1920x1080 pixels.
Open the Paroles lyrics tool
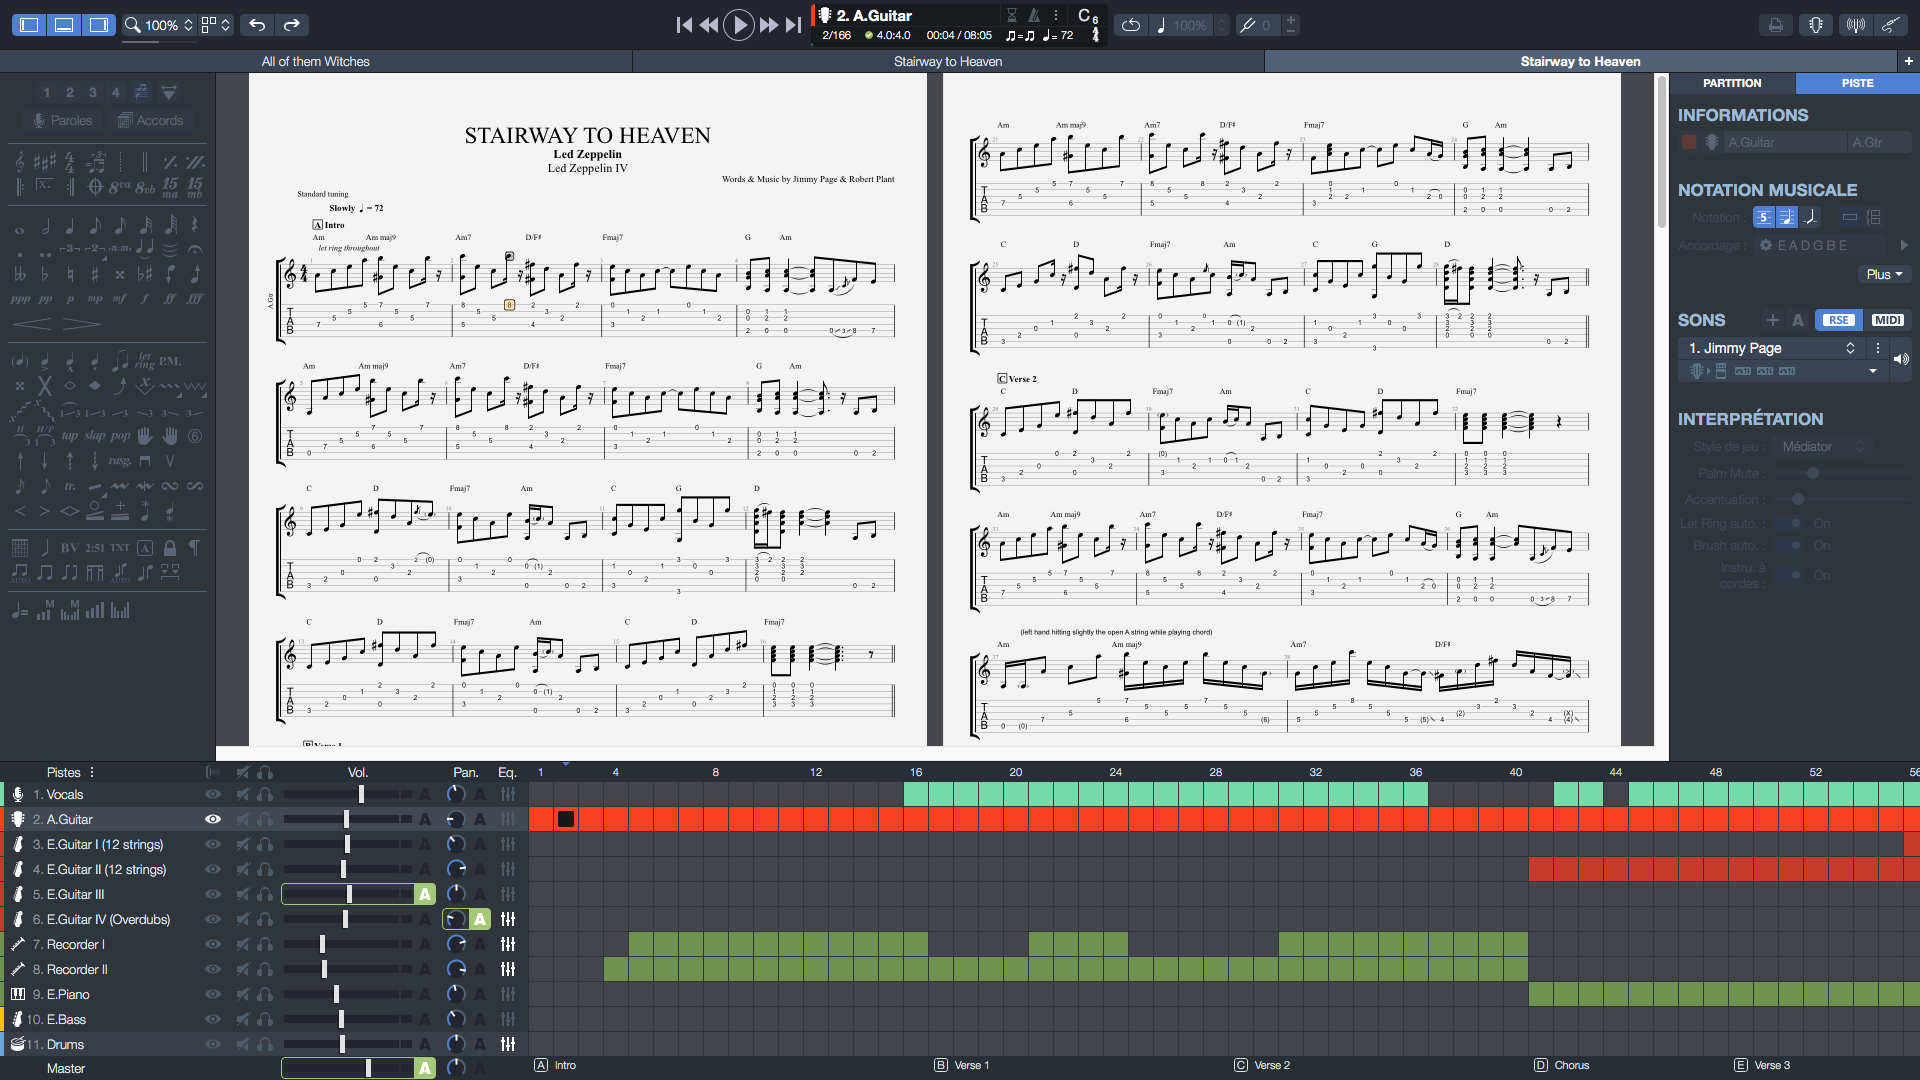point(61,120)
